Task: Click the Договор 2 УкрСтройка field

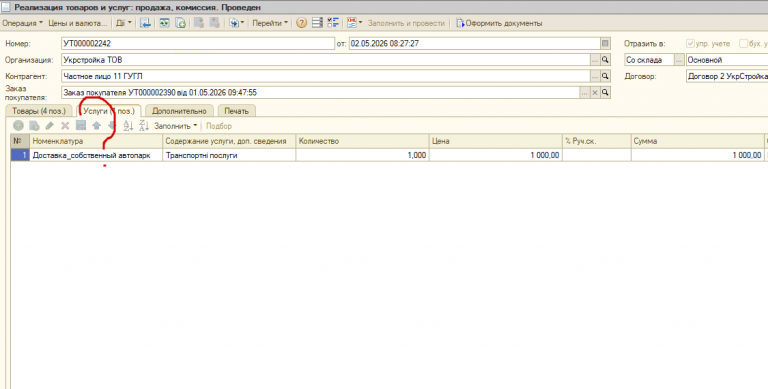Action: click(x=727, y=76)
